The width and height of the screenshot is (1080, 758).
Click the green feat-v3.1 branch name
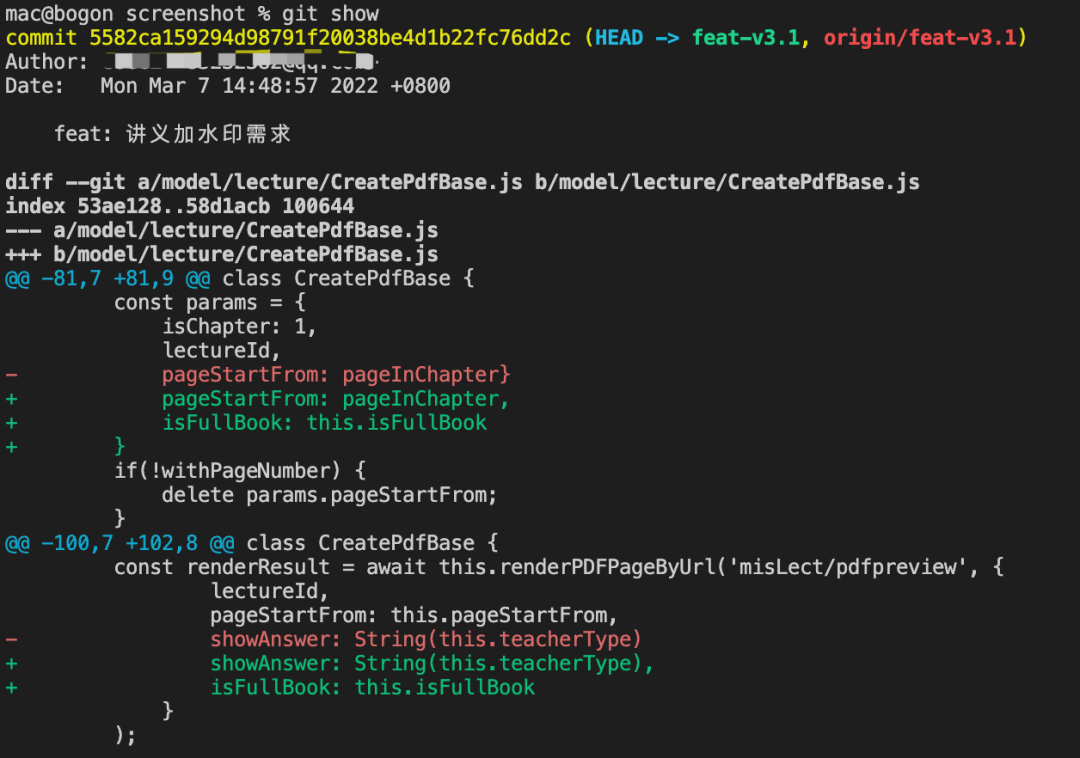(746, 38)
